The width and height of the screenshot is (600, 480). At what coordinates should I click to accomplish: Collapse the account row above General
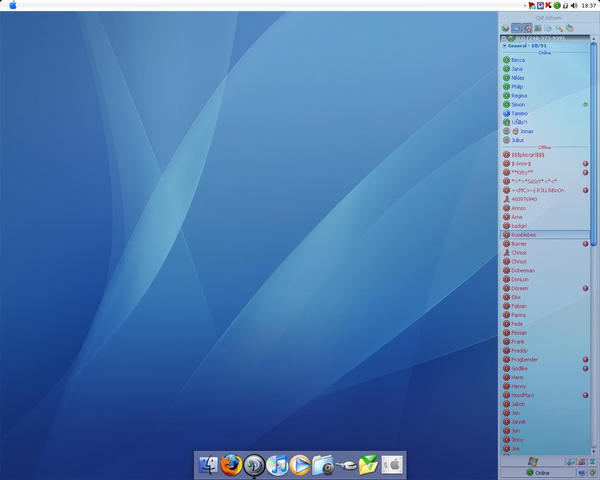coord(504,38)
